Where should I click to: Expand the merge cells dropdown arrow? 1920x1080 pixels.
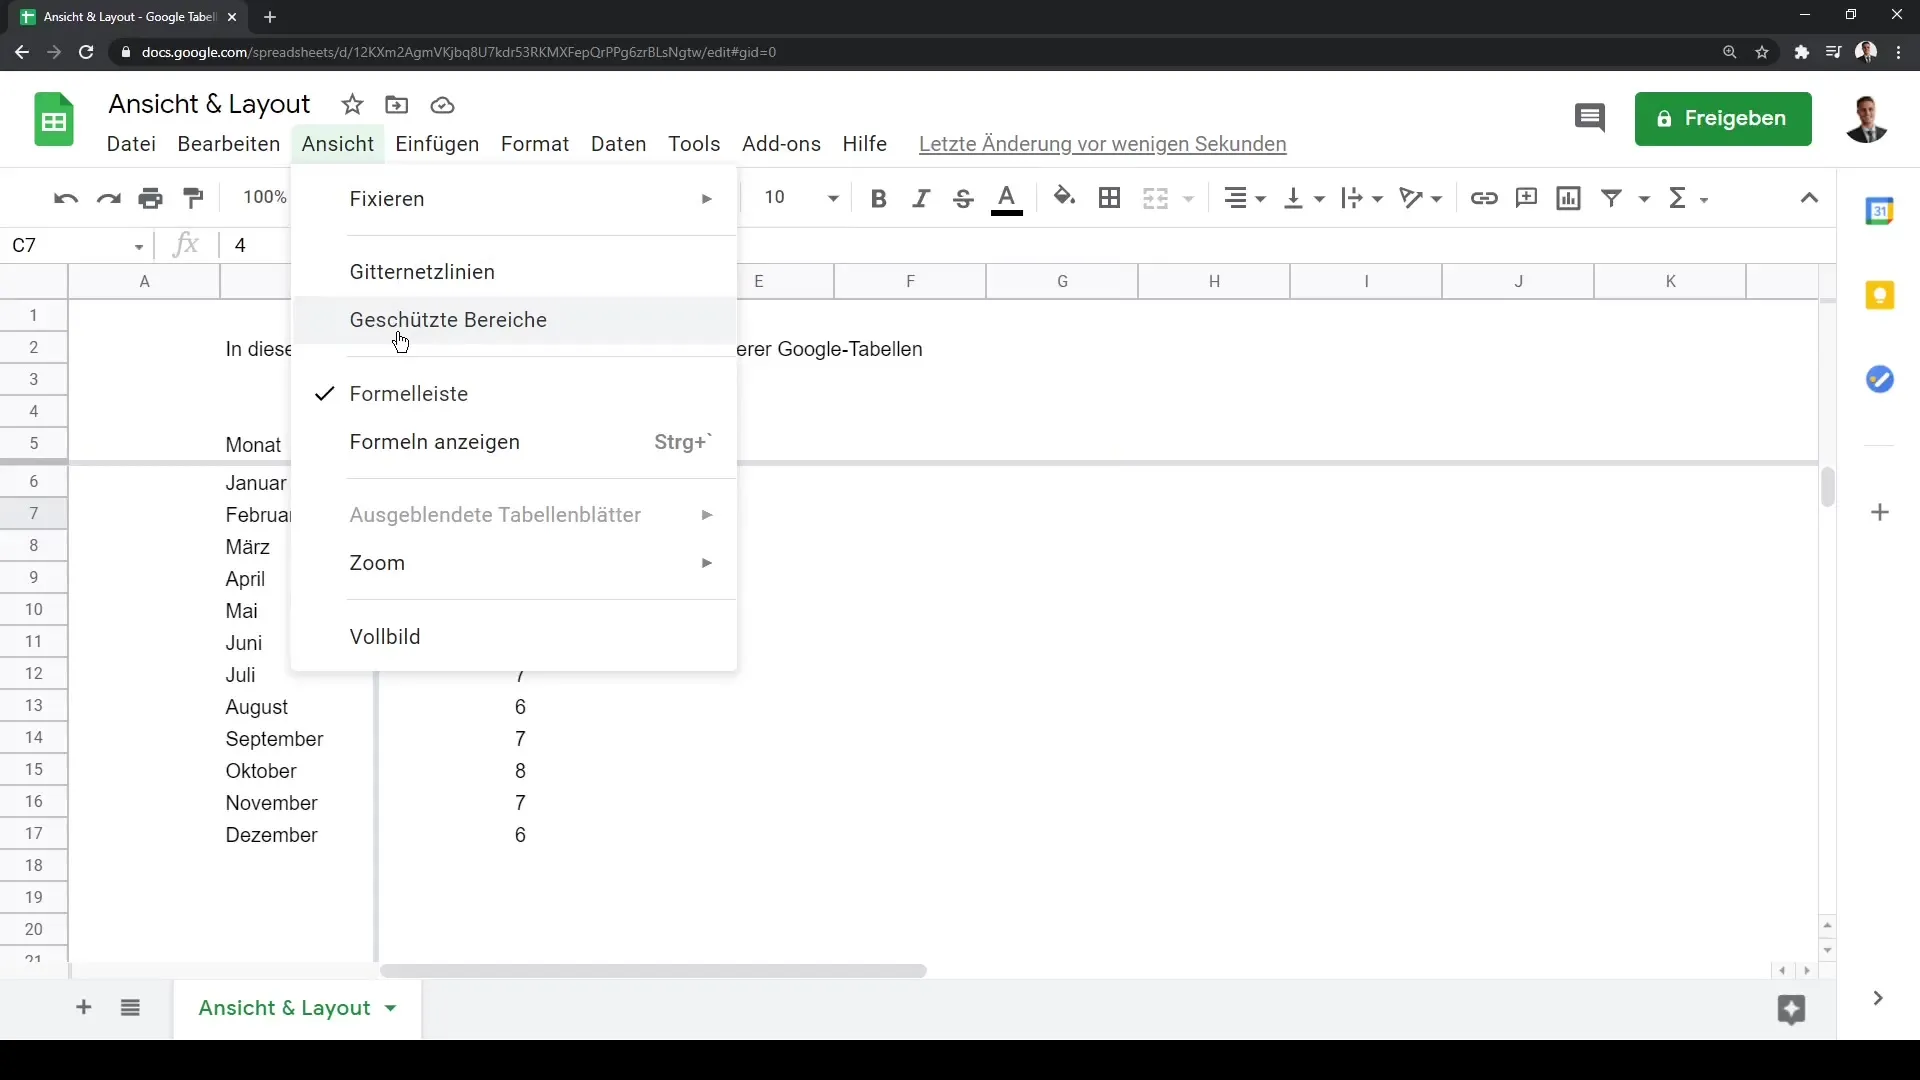pos(1189,199)
